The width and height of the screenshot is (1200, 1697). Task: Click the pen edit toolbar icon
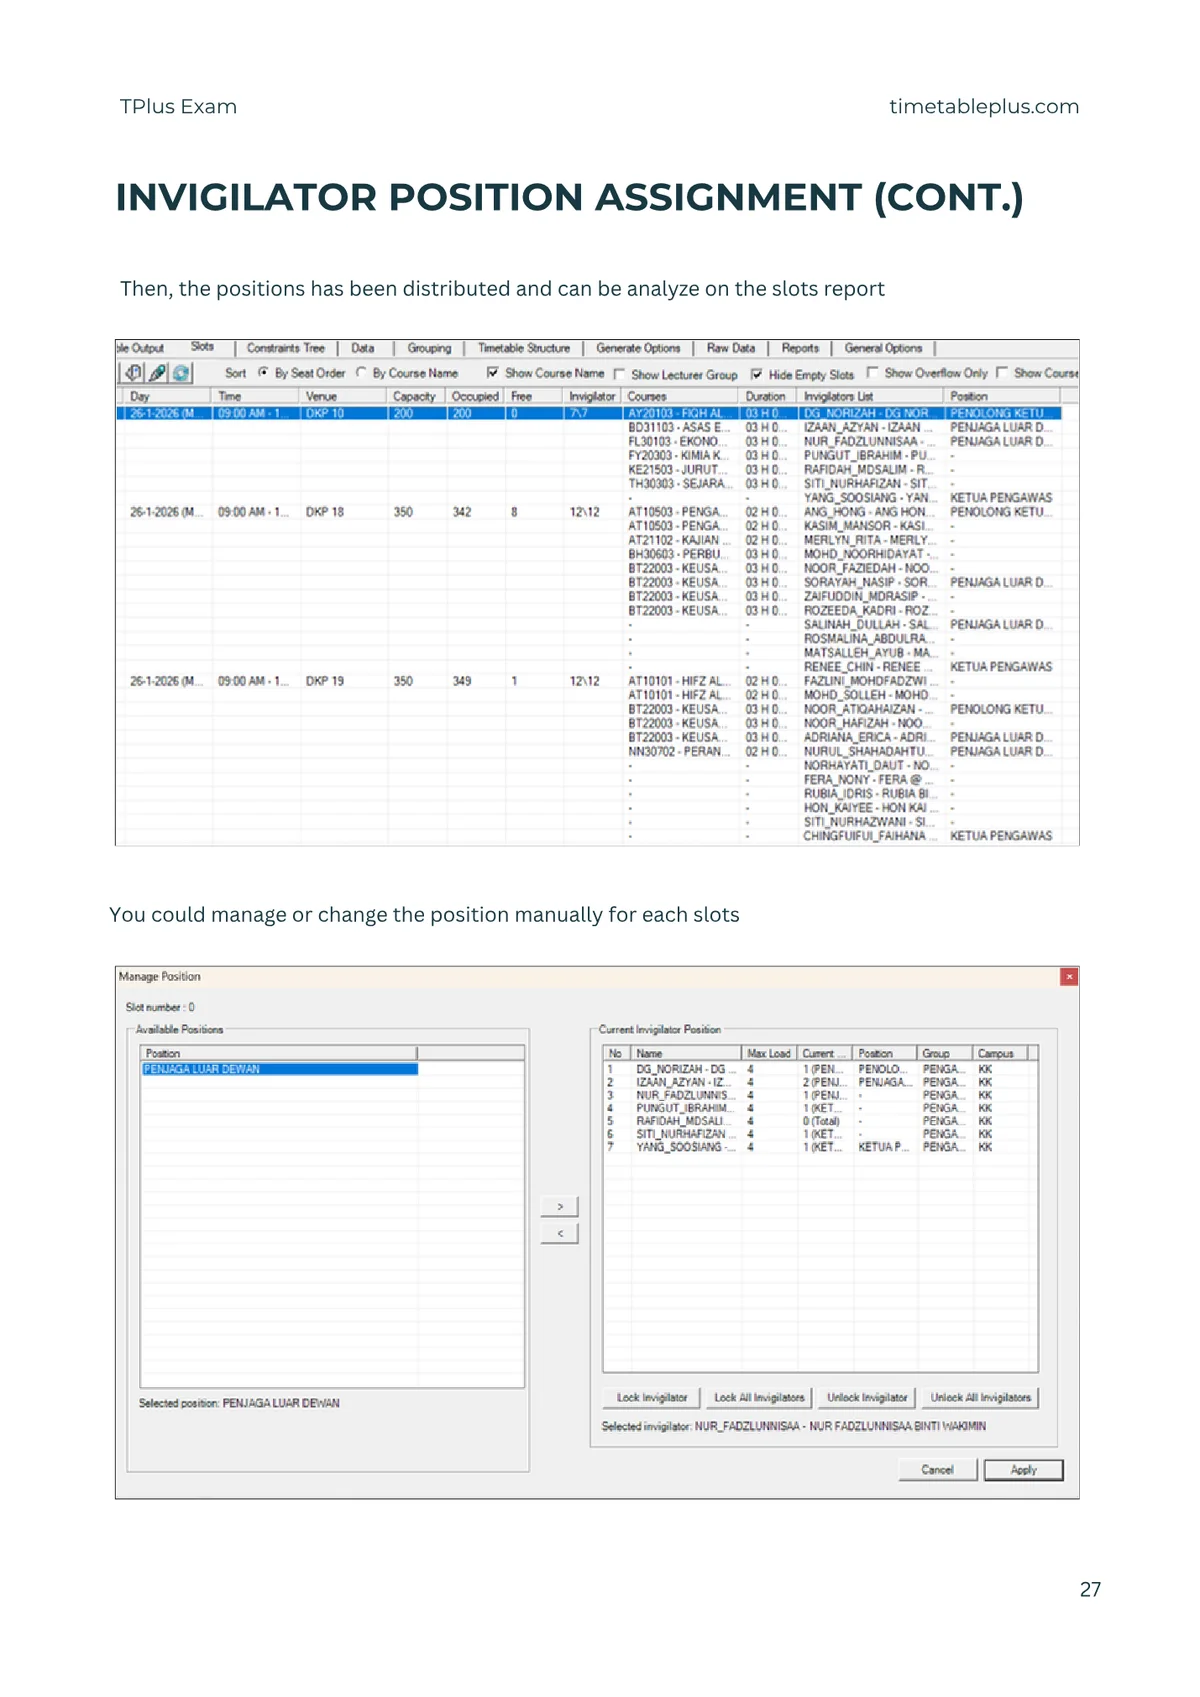coord(157,373)
